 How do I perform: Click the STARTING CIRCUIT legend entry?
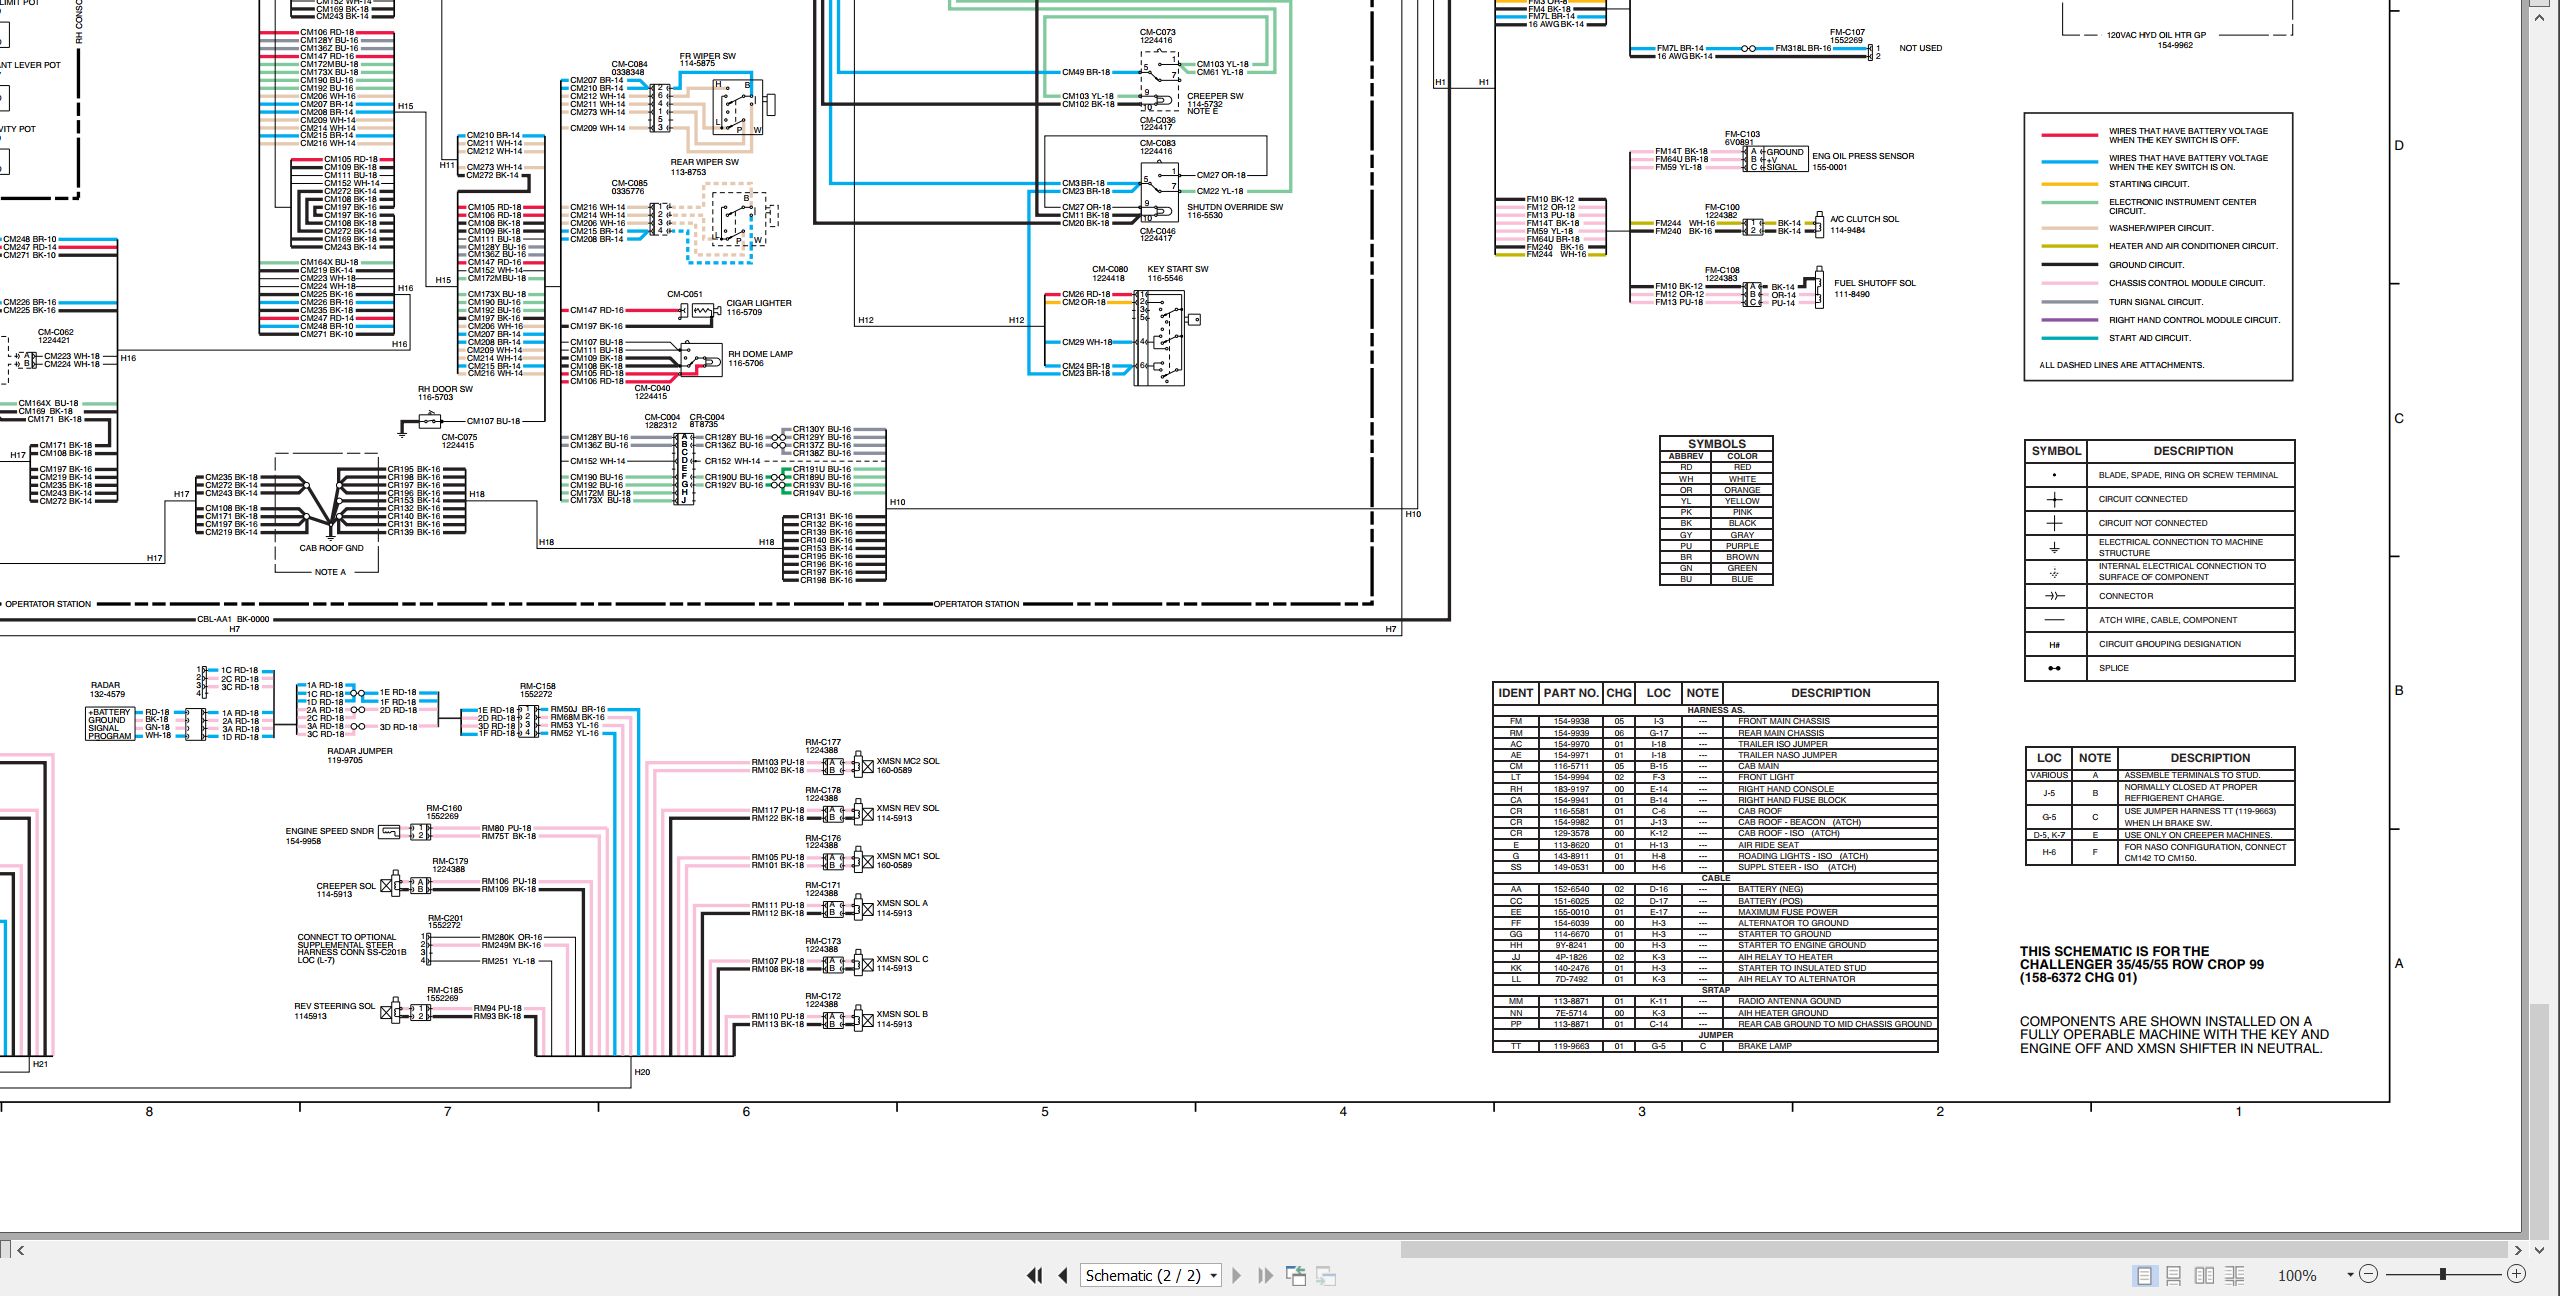(2149, 184)
